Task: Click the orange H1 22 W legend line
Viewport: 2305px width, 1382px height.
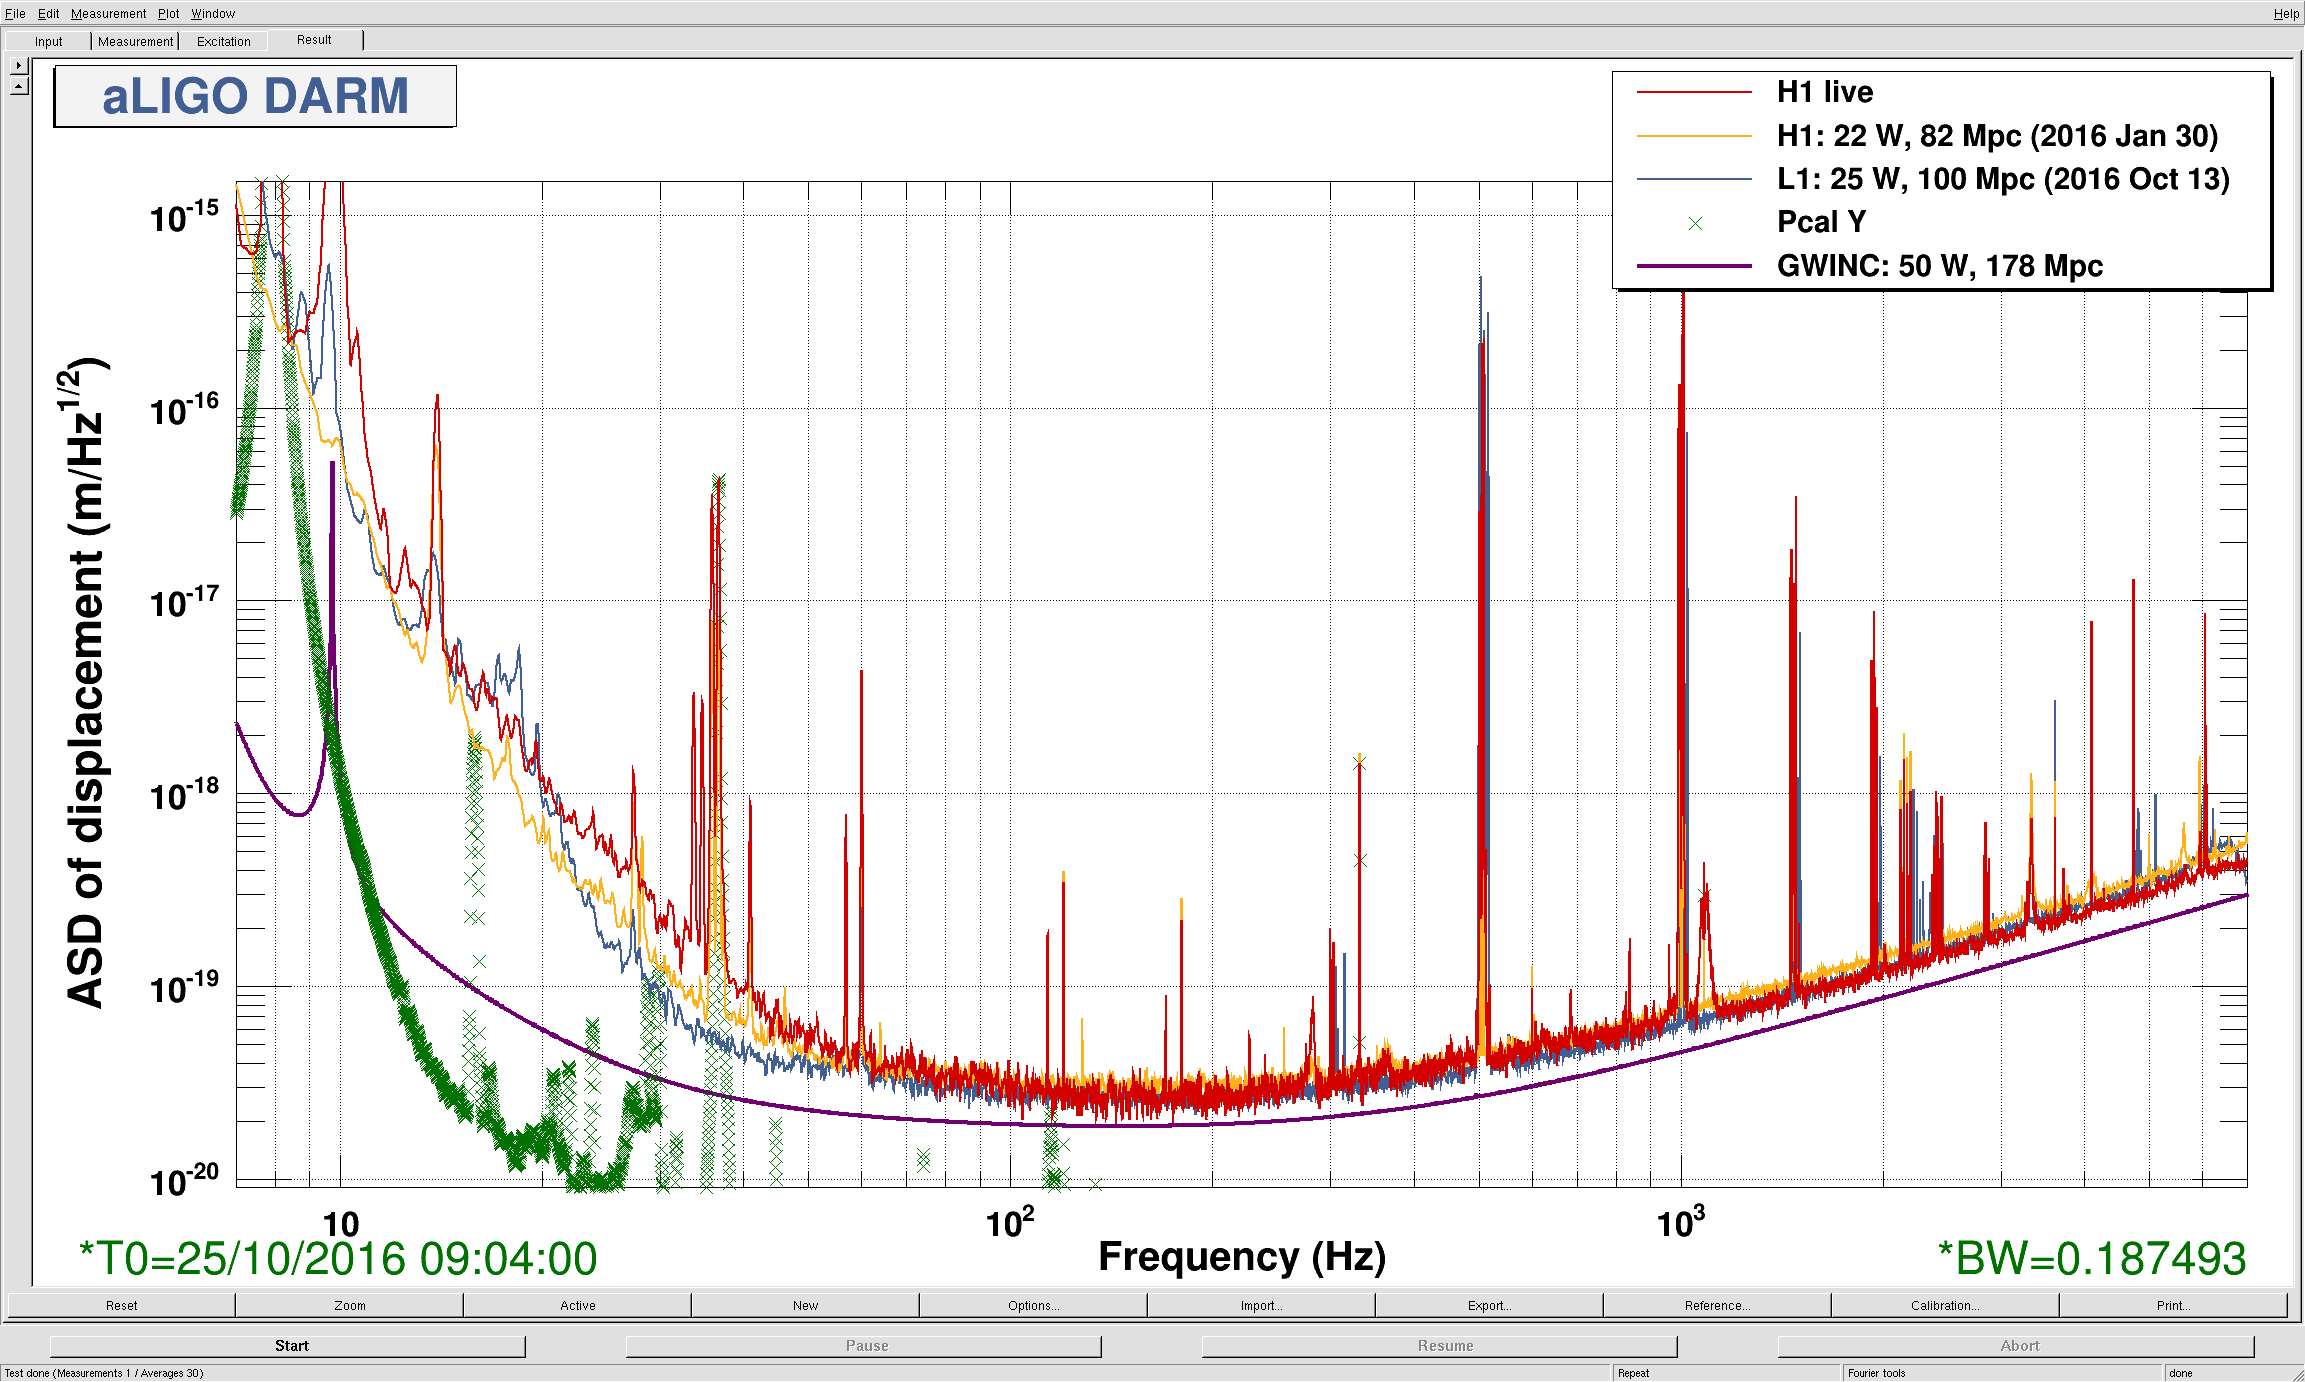Action: click(x=1694, y=136)
